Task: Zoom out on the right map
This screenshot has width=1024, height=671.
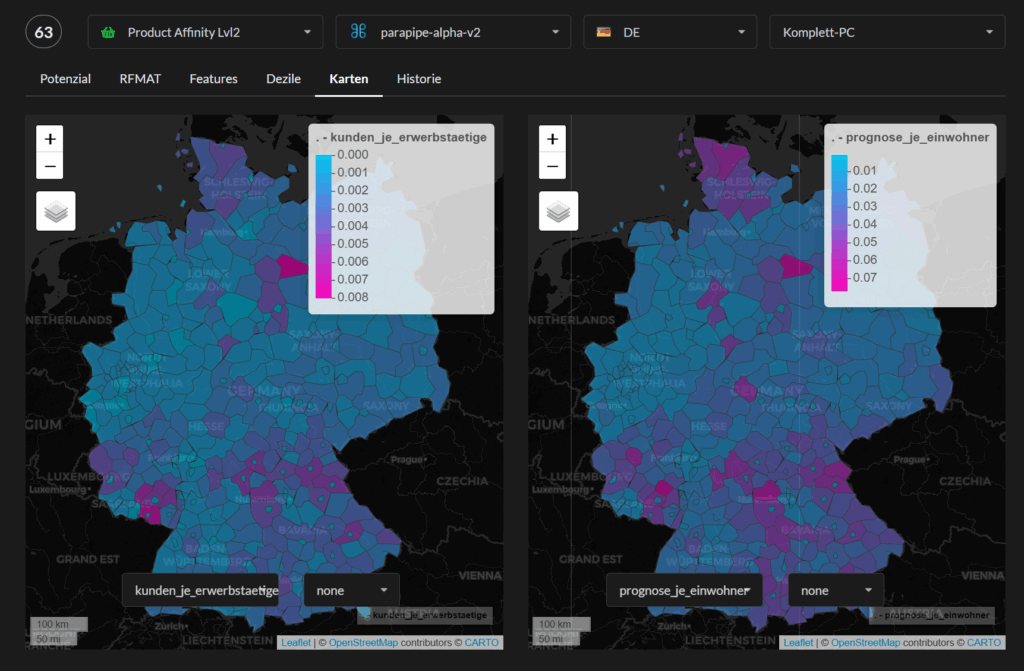Action: [552, 166]
